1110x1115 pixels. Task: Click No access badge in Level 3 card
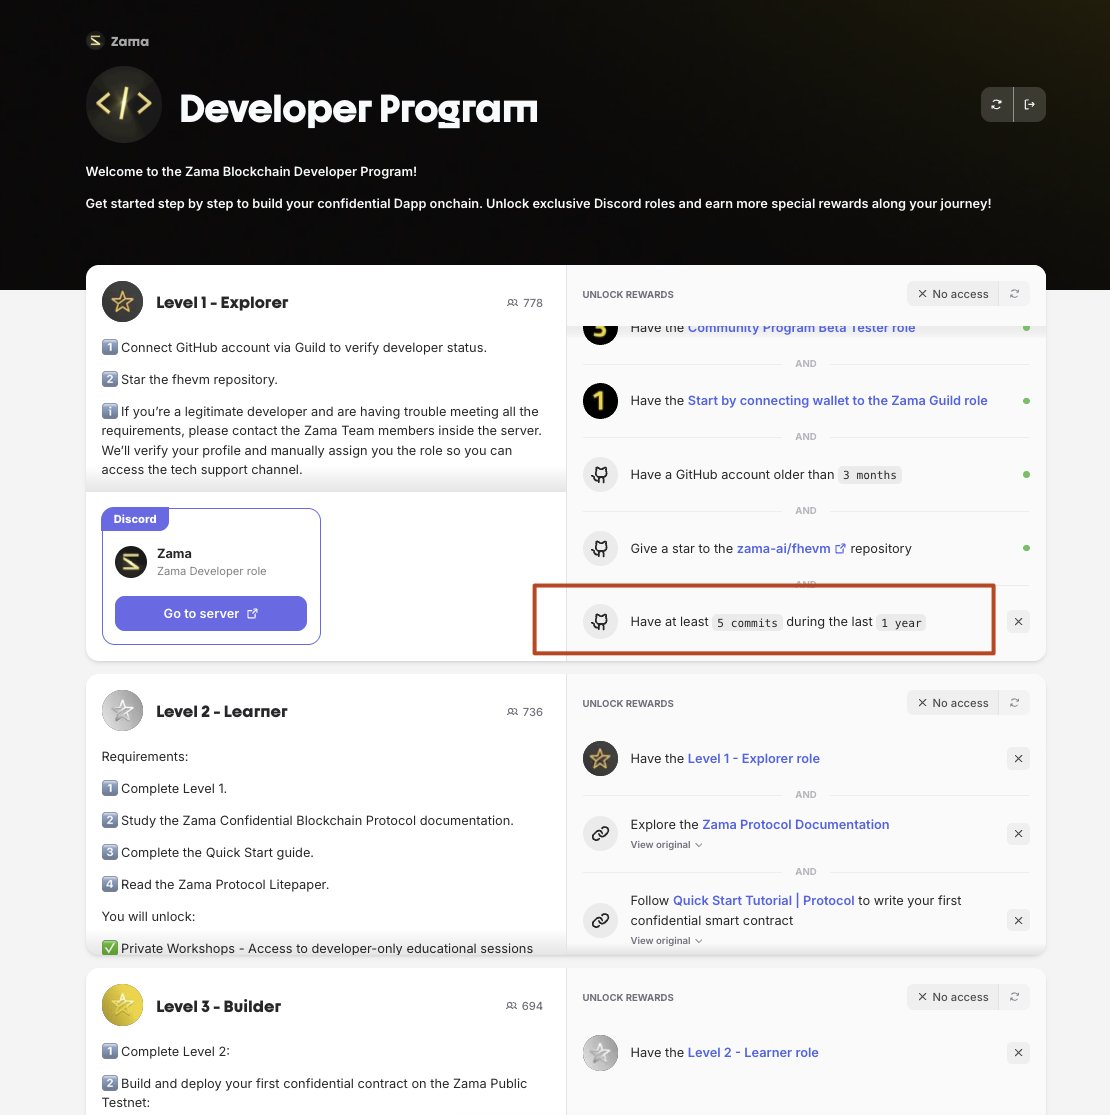pyautogui.click(x=953, y=997)
